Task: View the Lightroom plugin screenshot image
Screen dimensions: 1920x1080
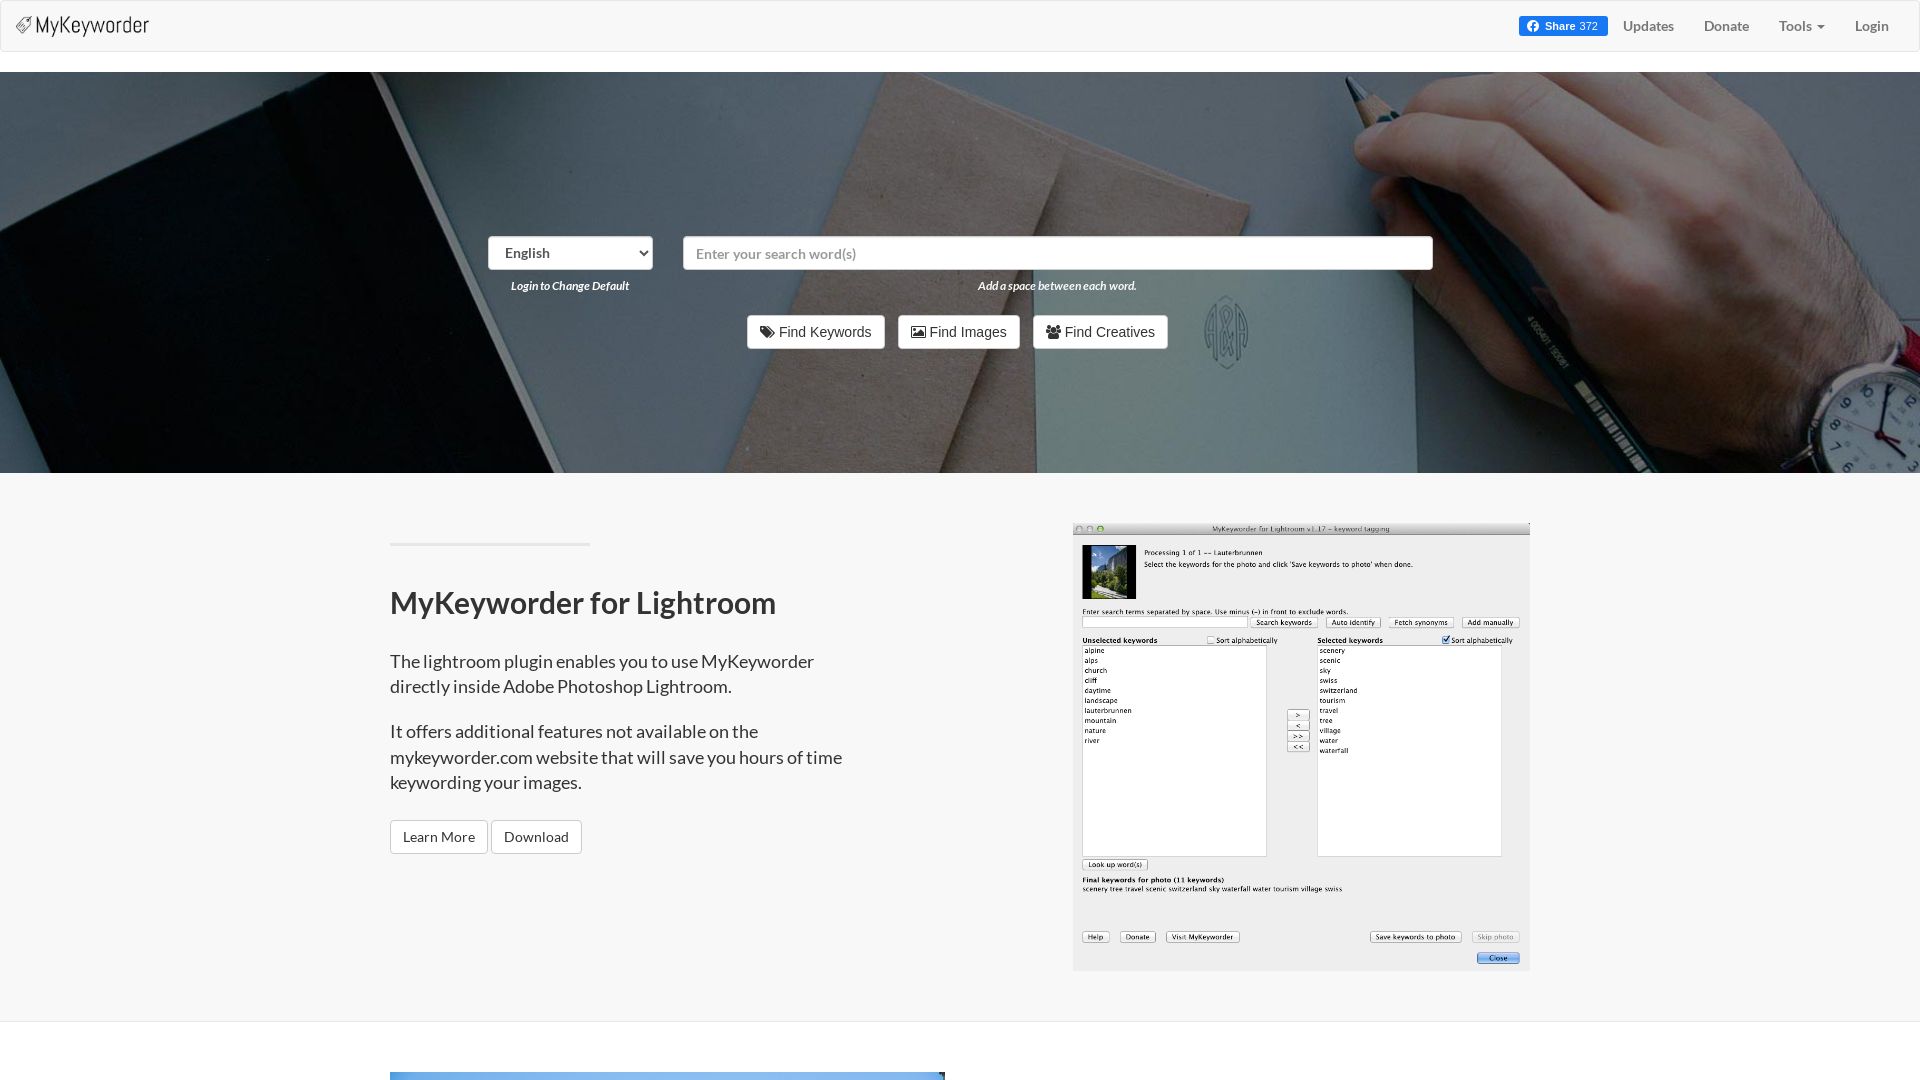Action: 1301,746
